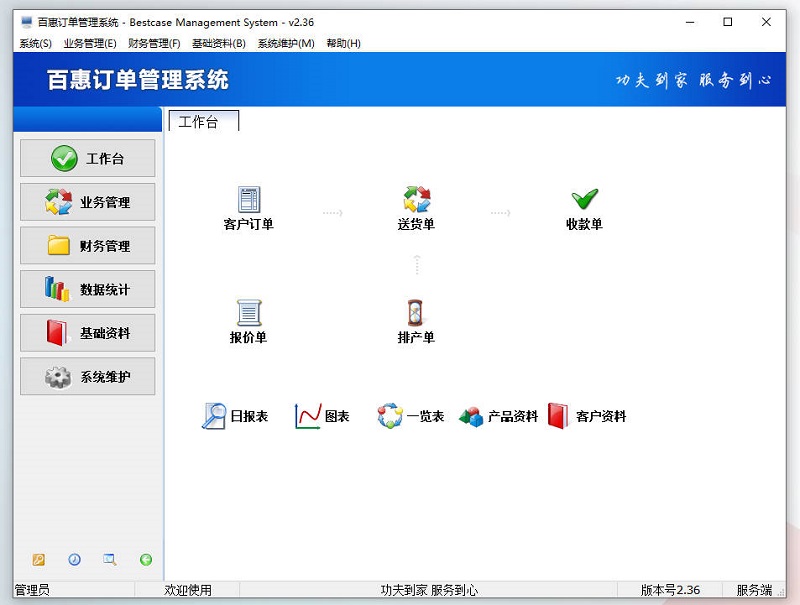
Task: Open the 客户订单 customer order icon
Action: click(x=248, y=200)
